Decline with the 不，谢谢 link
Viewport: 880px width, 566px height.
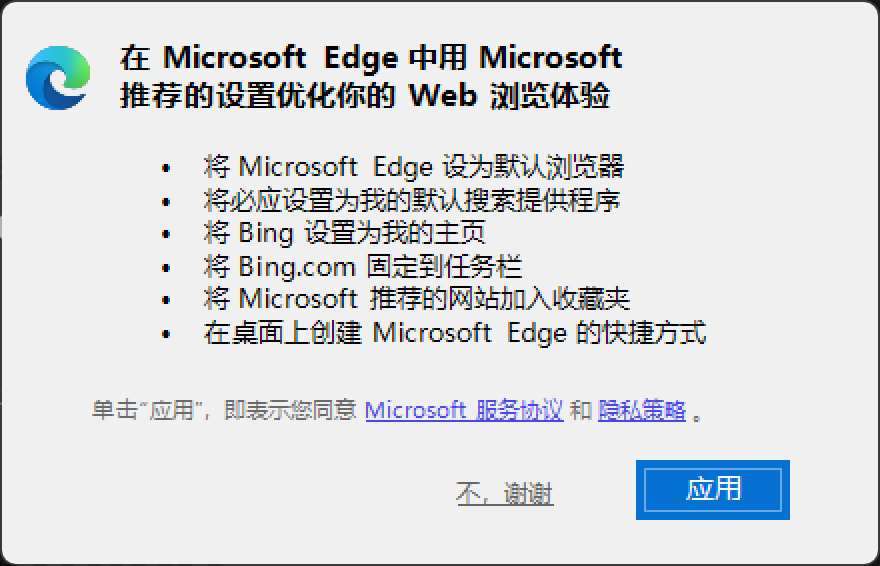point(505,493)
